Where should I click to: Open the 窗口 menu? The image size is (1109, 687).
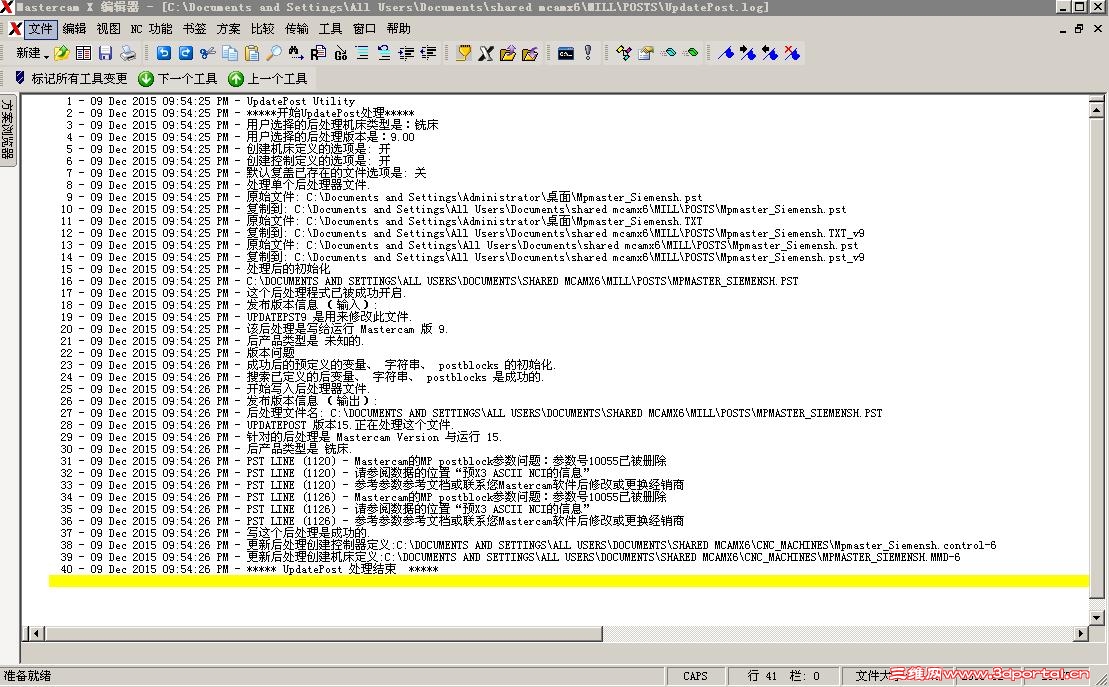coord(364,29)
